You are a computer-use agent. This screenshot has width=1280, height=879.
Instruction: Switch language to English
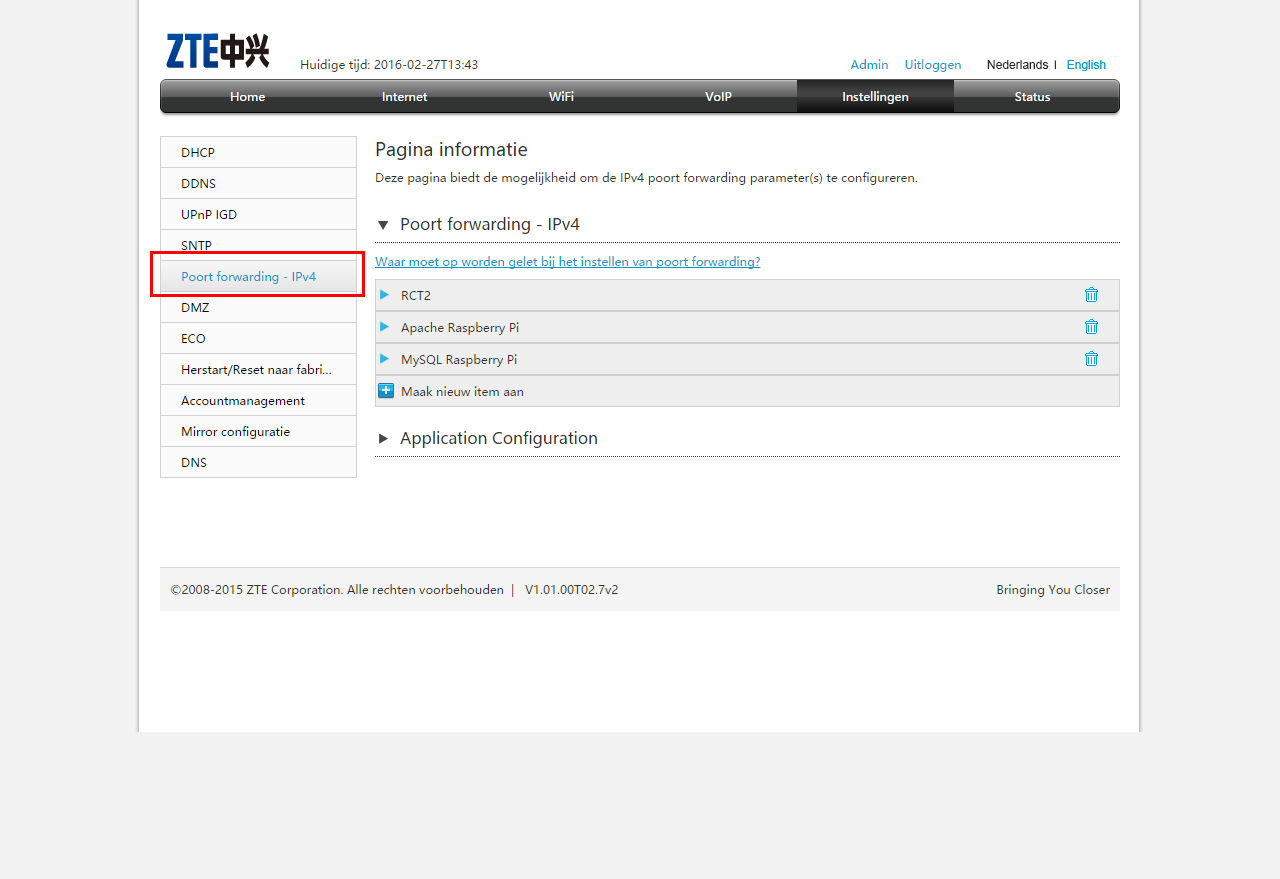[x=1086, y=64]
